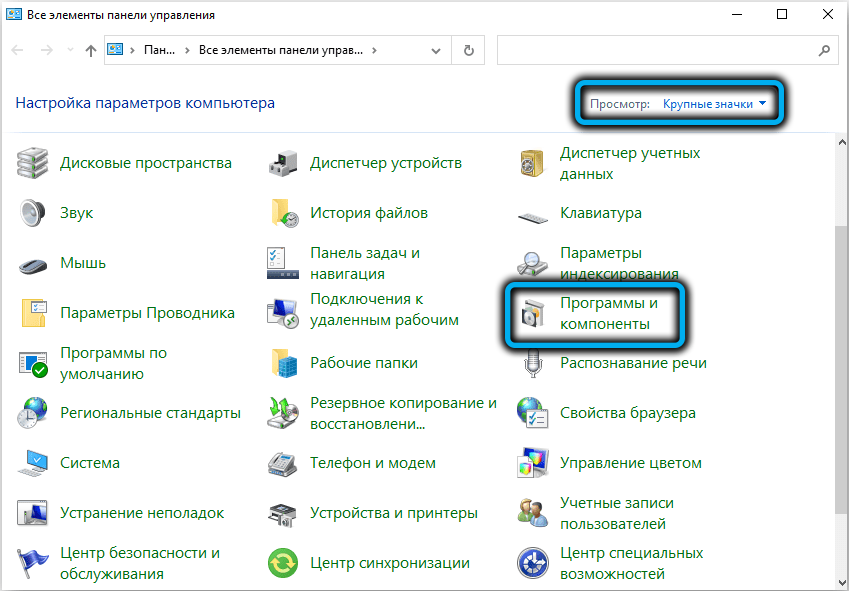
Task: Click the File Explorer Options folder icon
Action: coord(34,313)
